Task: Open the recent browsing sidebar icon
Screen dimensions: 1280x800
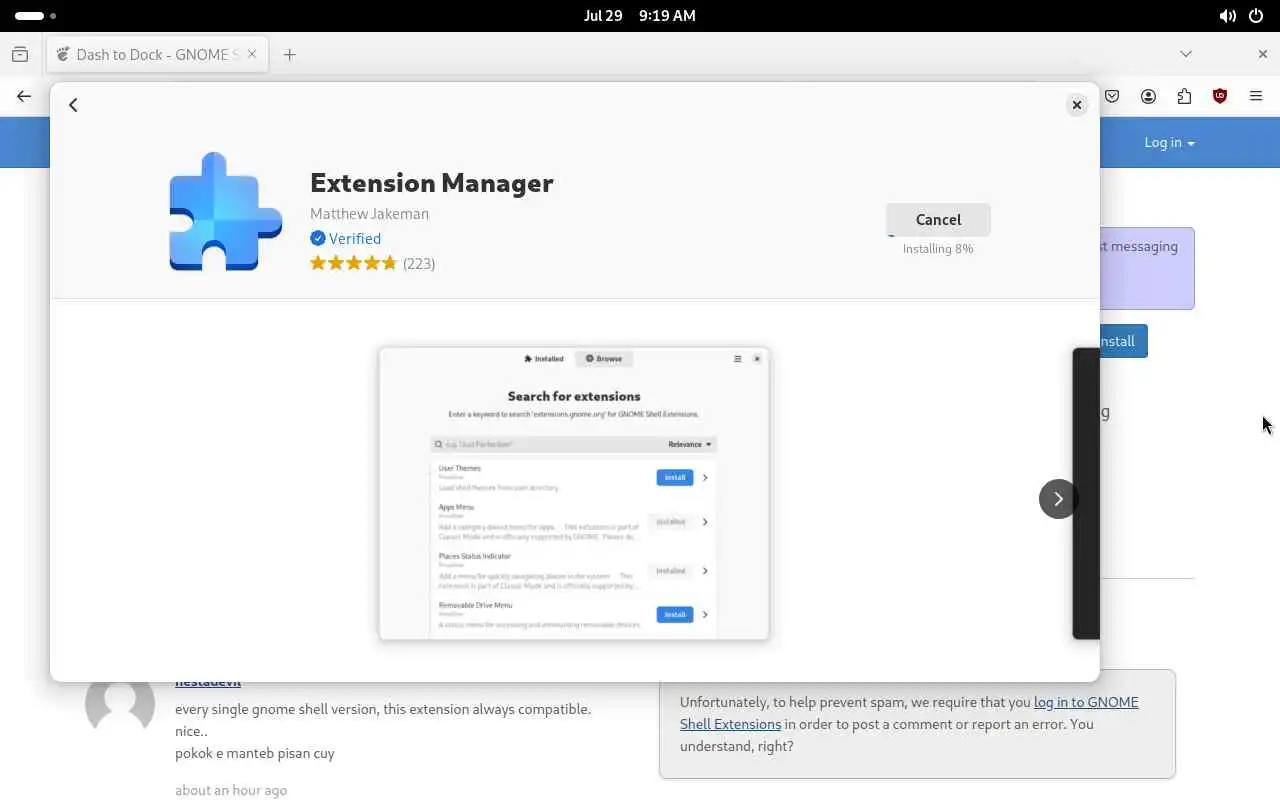Action: point(20,54)
